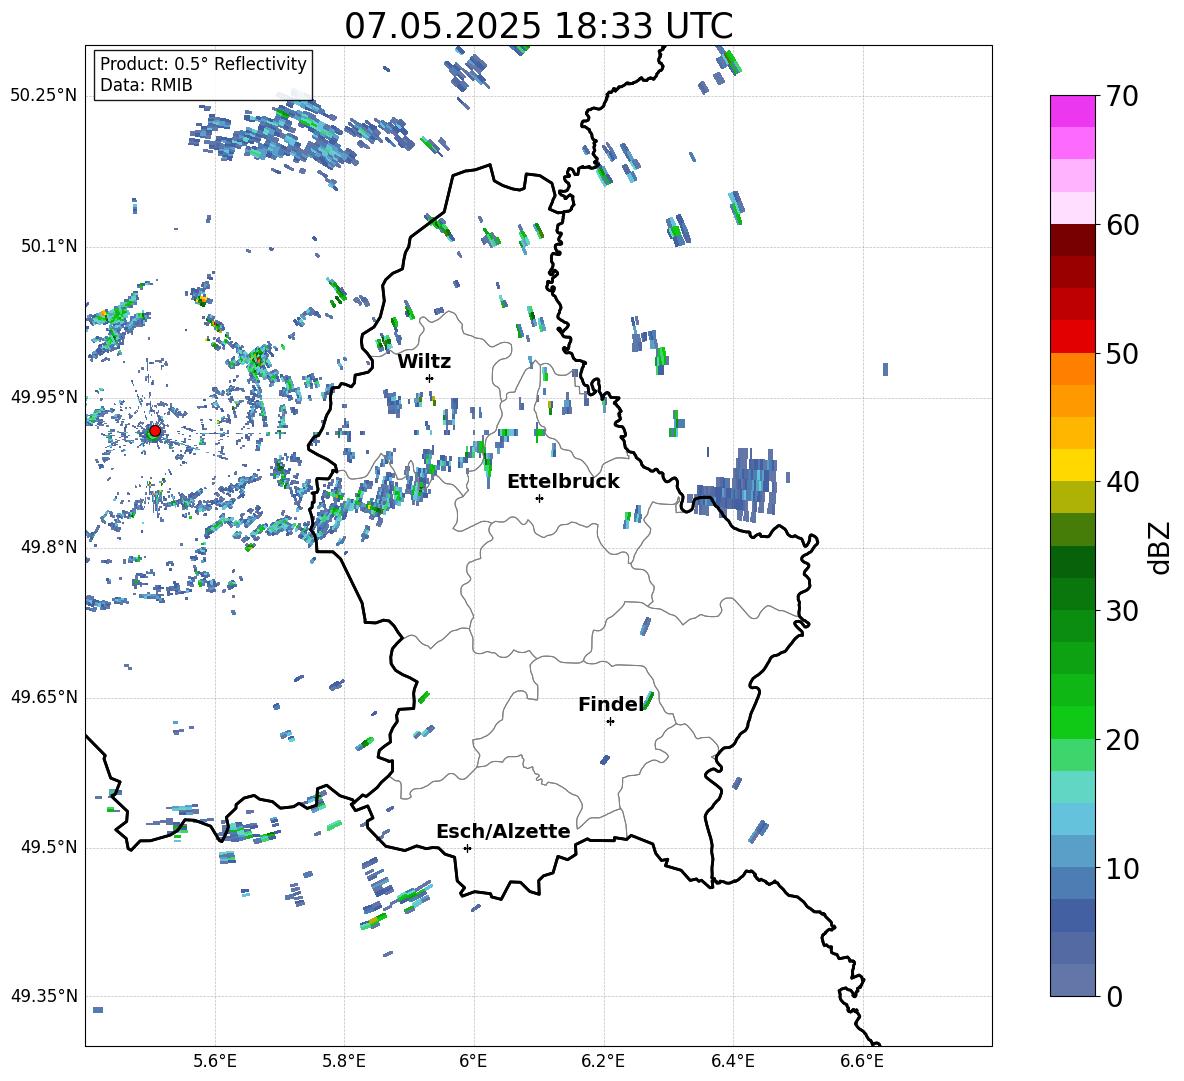Click the 49.65°N latitude label

(x=44, y=697)
